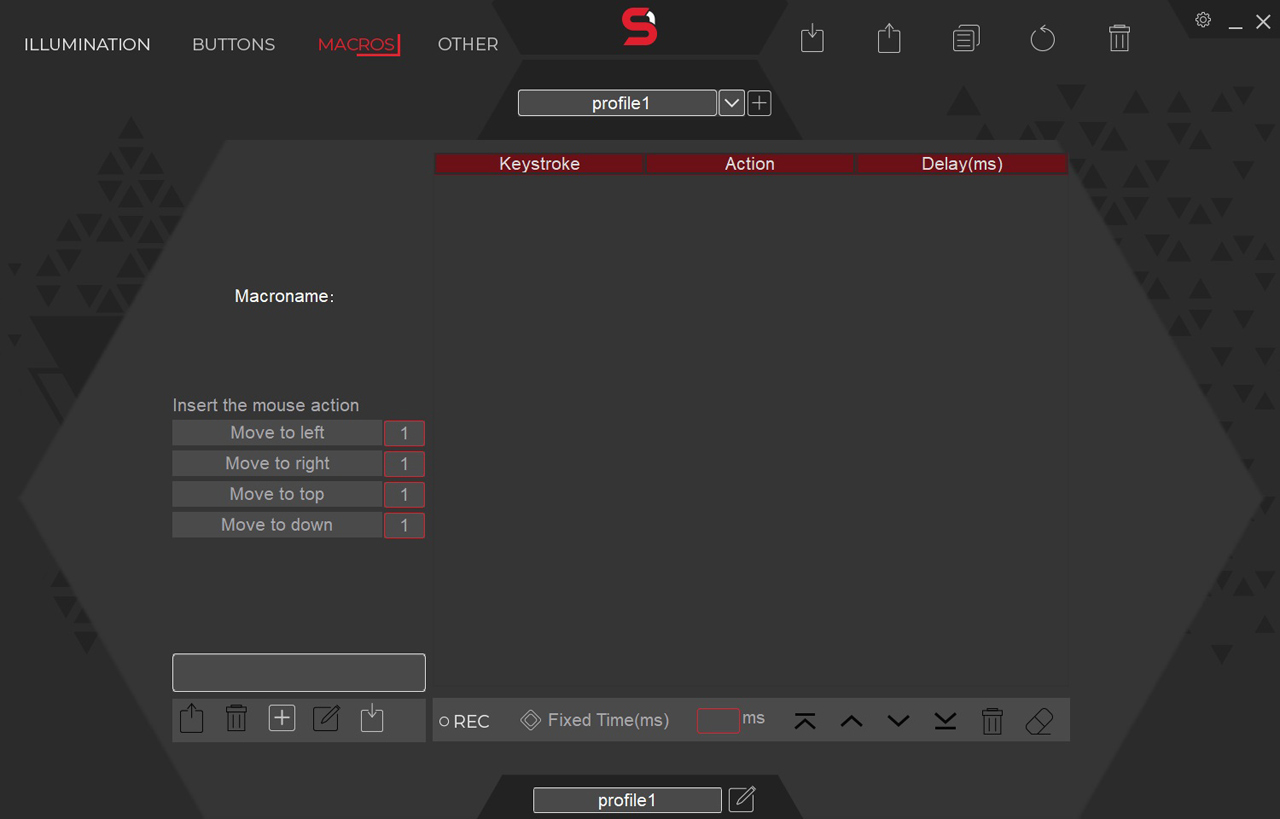Select the copy profile icon
The height and width of the screenshot is (819, 1280).
(966, 38)
